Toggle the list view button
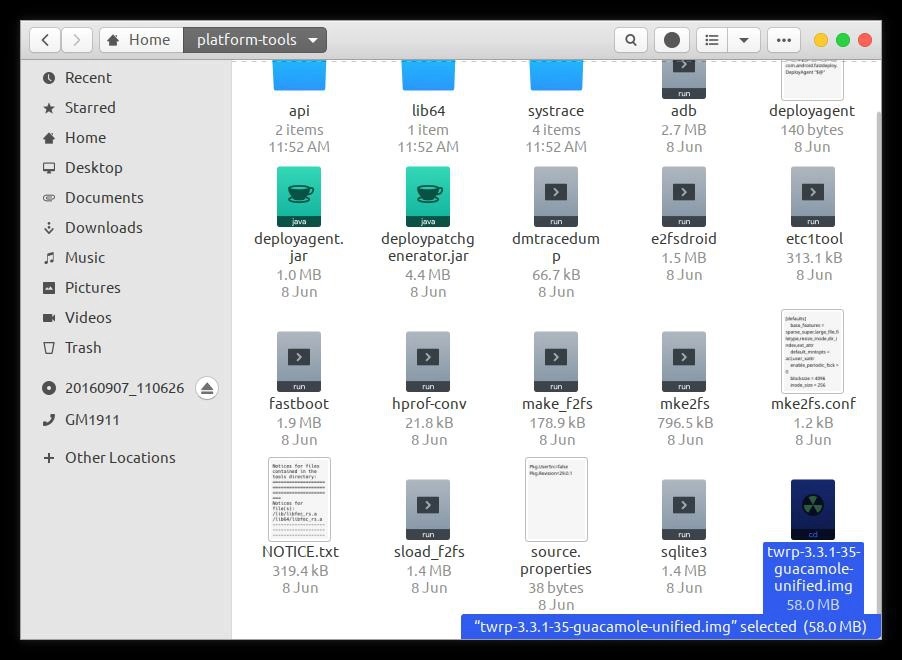This screenshot has width=902, height=660. point(712,40)
